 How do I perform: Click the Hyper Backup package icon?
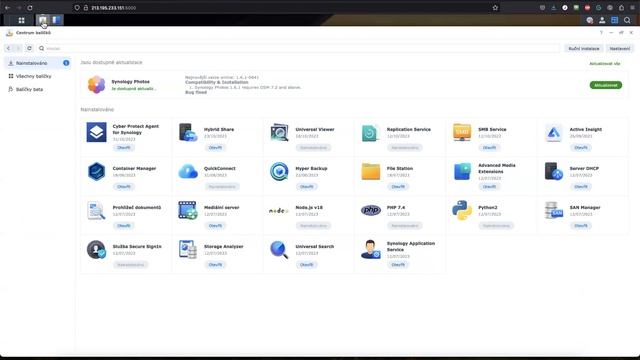[279, 171]
